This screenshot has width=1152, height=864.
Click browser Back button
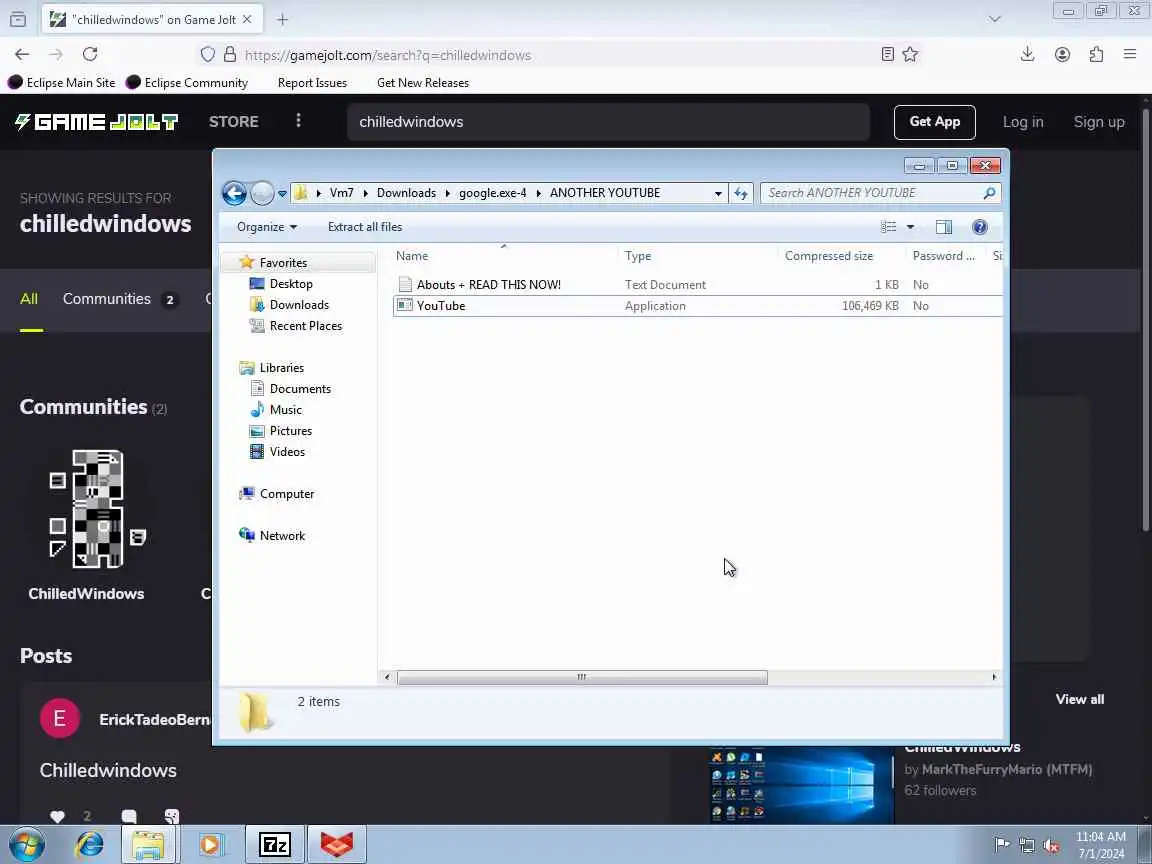pos(22,54)
